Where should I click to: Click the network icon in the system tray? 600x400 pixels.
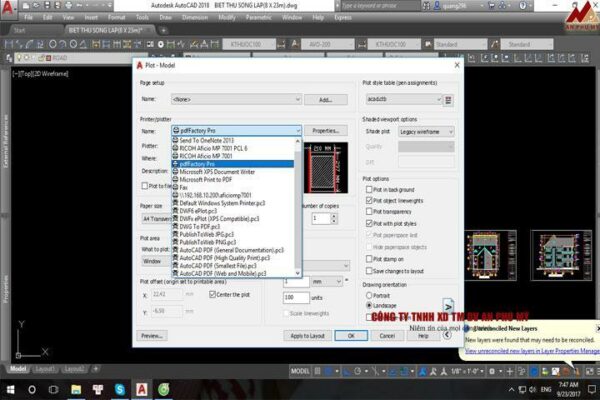(x=522, y=390)
